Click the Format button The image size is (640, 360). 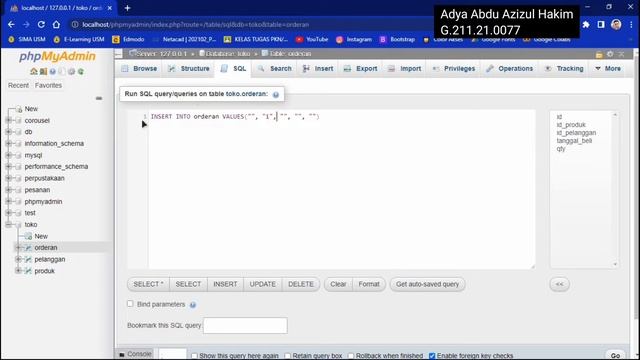[x=369, y=284]
